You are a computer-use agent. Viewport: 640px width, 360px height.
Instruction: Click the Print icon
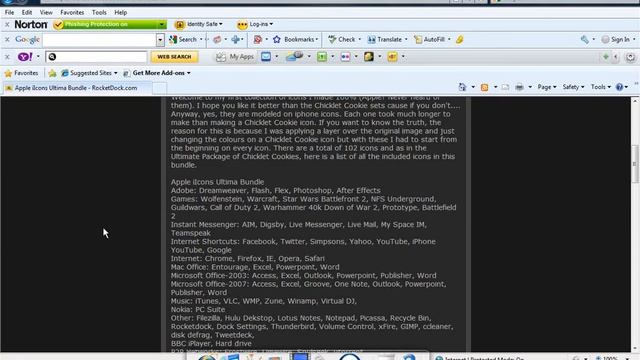pos(519,87)
